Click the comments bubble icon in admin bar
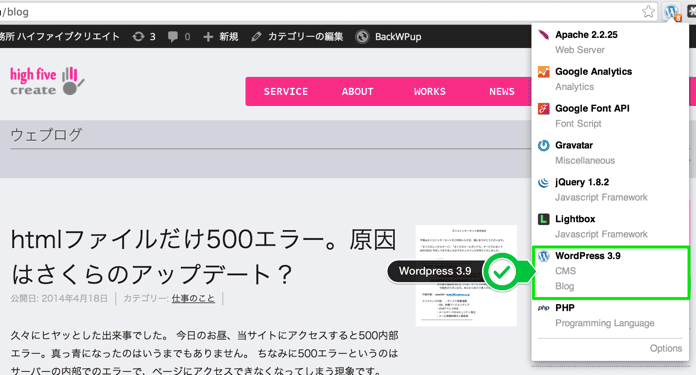Screen dimensions: 696x375 [x=173, y=36]
